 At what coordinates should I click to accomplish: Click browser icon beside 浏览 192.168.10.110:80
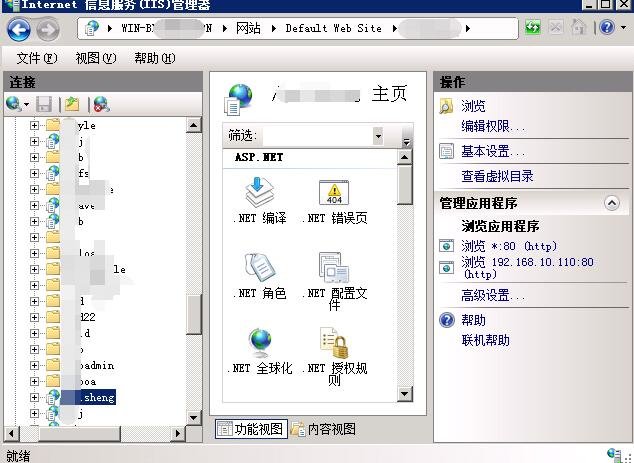pyautogui.click(x=446, y=267)
